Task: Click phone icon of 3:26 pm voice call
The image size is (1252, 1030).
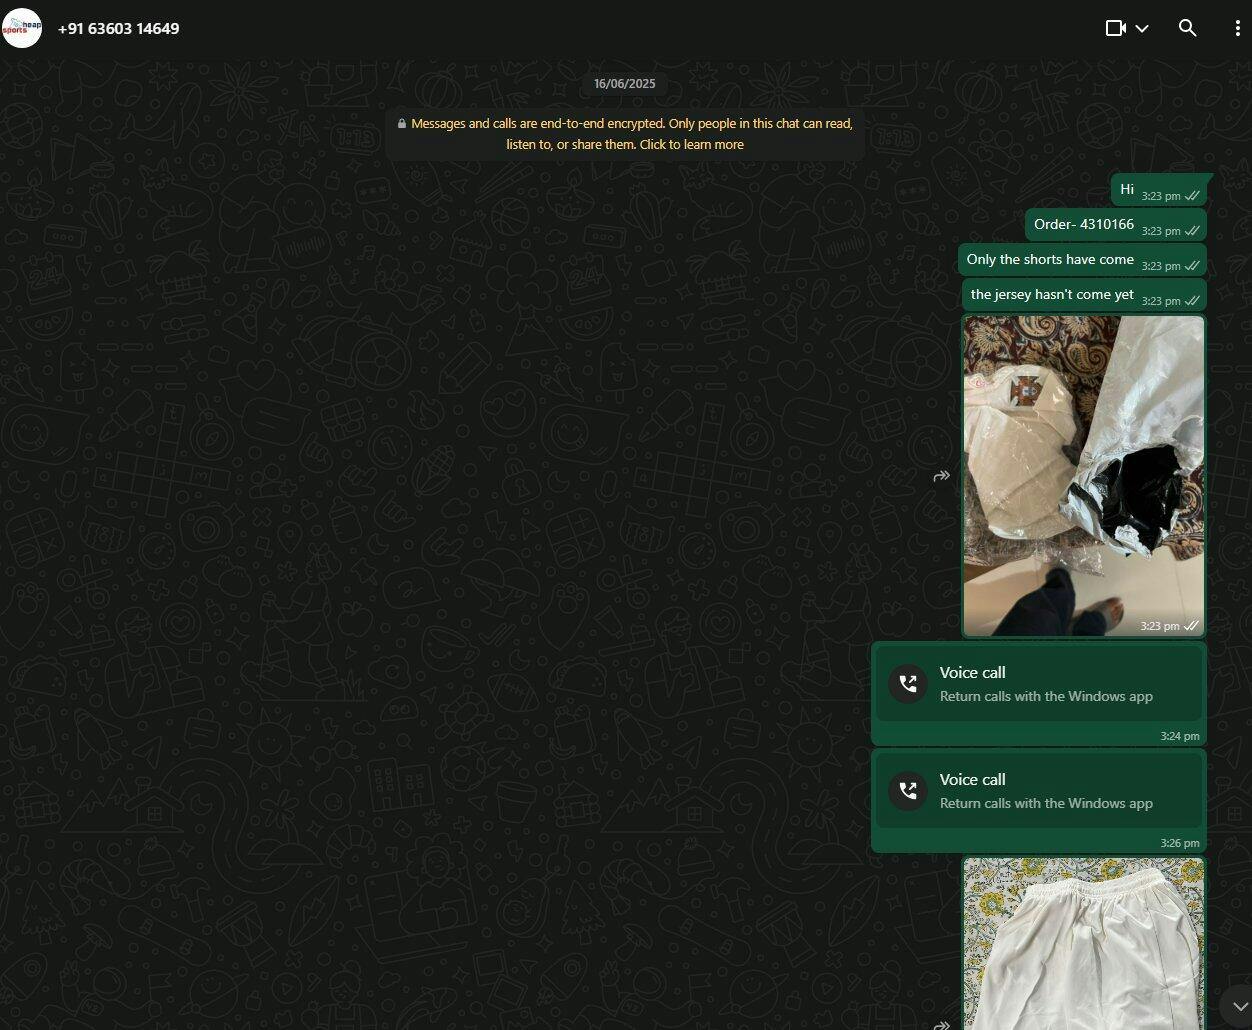Action: point(908,791)
